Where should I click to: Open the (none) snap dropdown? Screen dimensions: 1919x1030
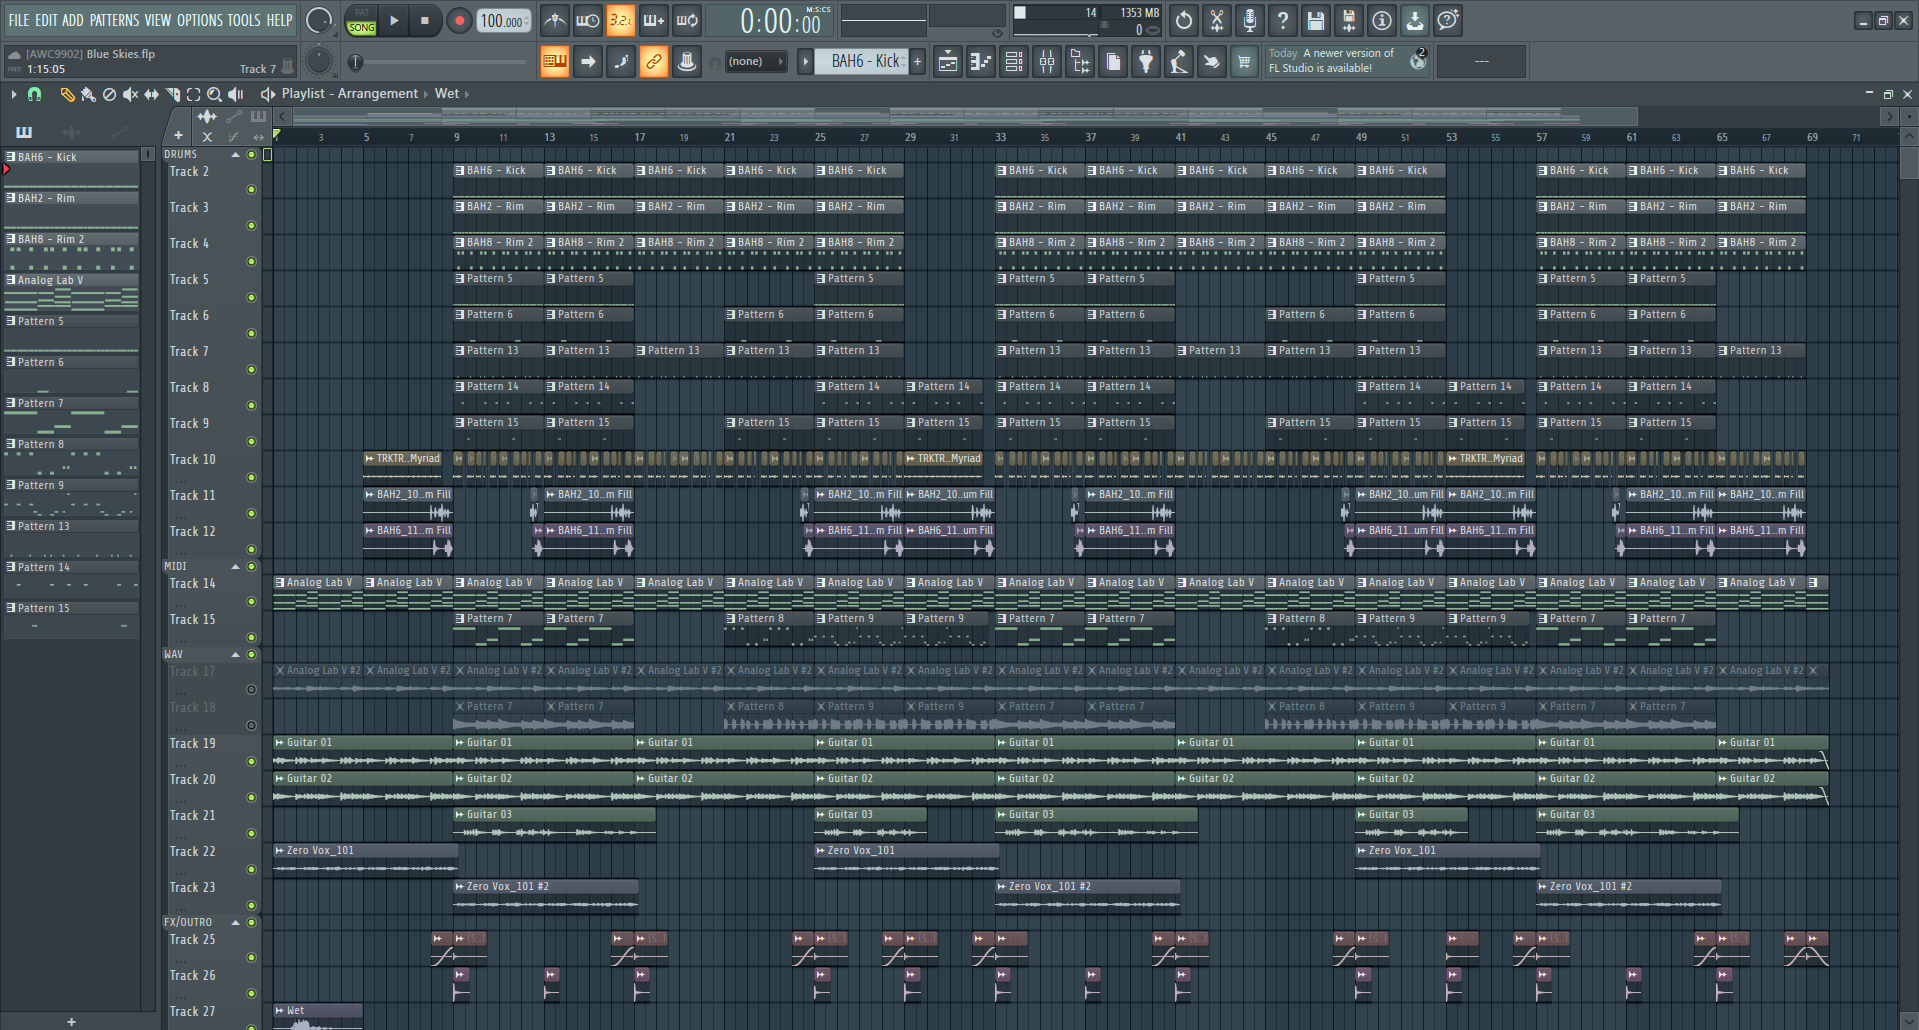[x=755, y=62]
